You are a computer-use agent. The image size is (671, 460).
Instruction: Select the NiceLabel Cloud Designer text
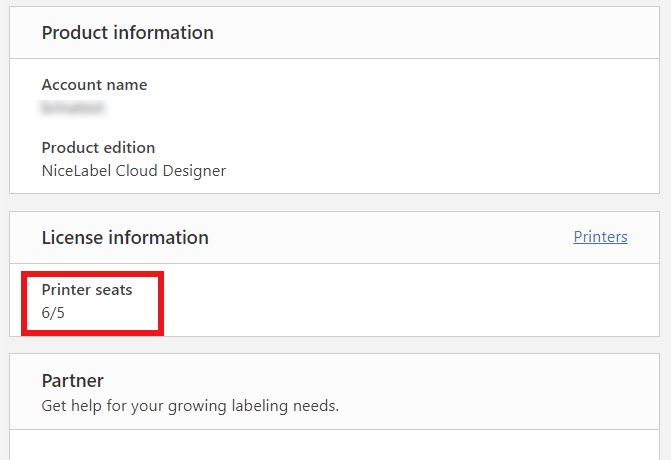pyautogui.click(x=133, y=170)
